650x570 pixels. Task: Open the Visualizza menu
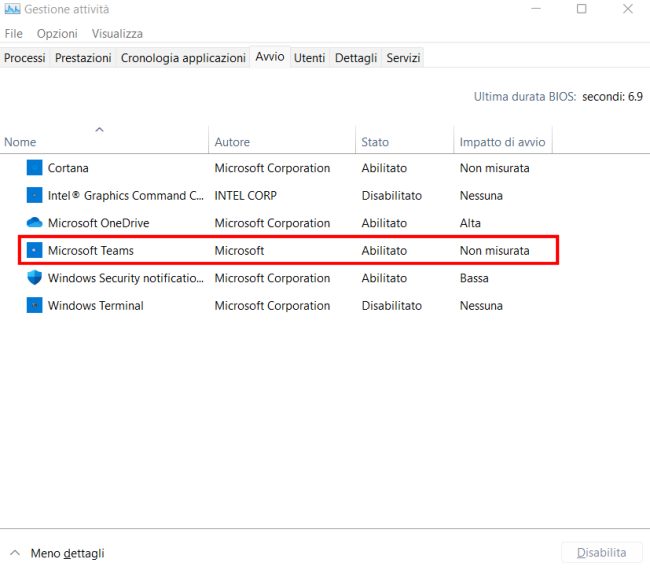tap(117, 34)
